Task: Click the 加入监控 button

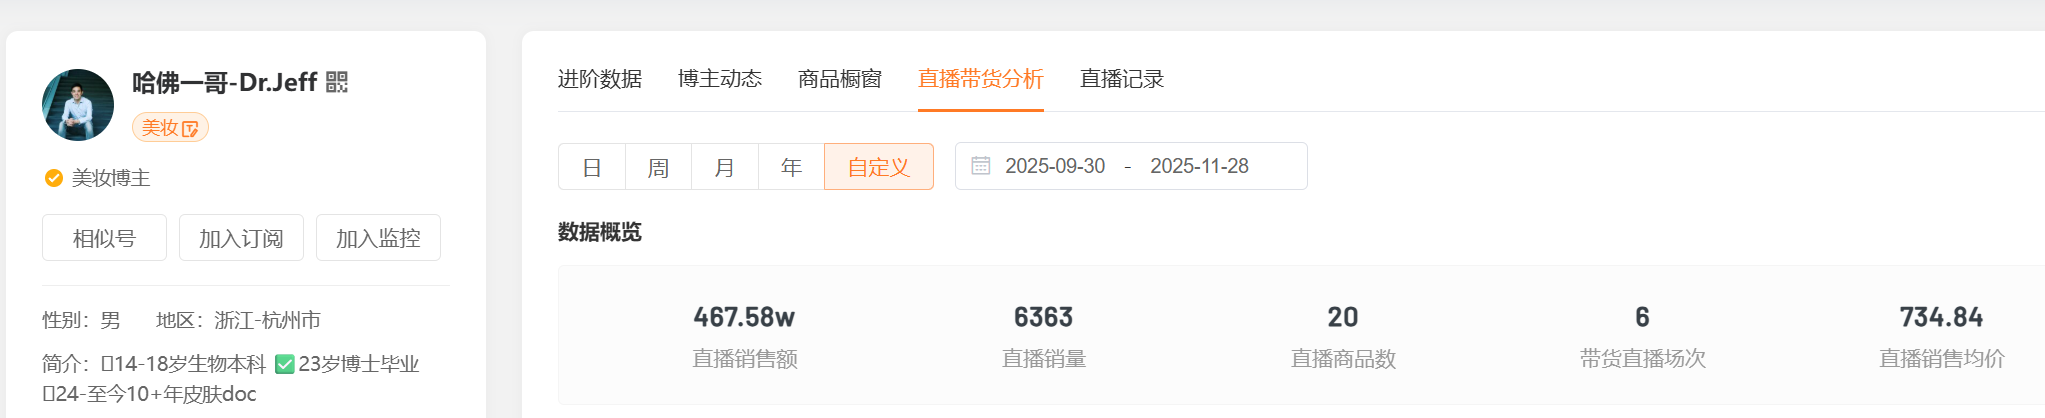Action: pyautogui.click(x=378, y=238)
